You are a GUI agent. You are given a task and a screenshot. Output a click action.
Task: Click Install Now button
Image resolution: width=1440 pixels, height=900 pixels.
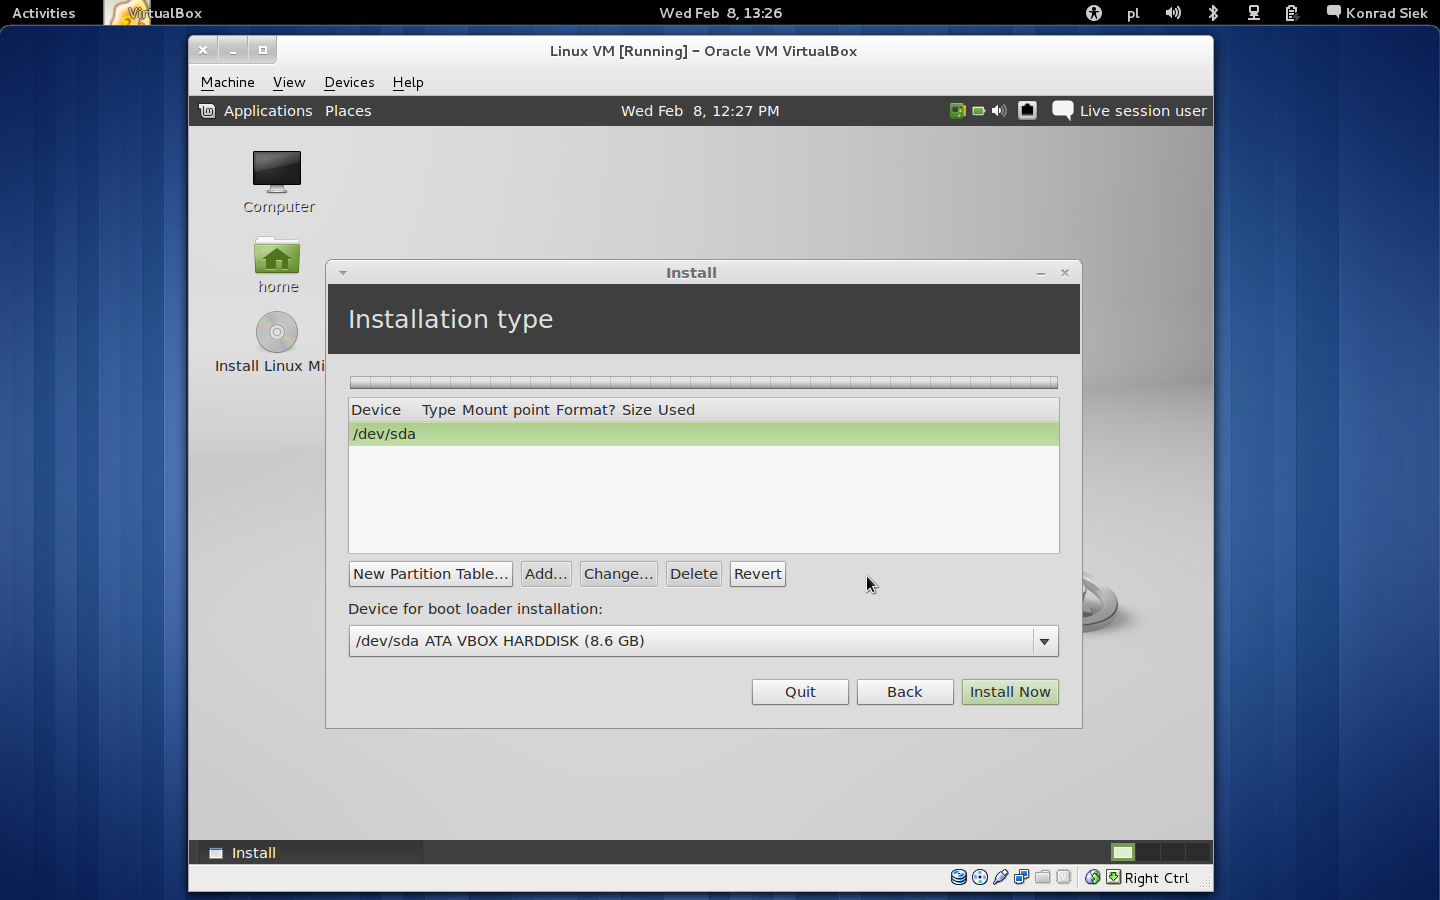click(x=1010, y=692)
